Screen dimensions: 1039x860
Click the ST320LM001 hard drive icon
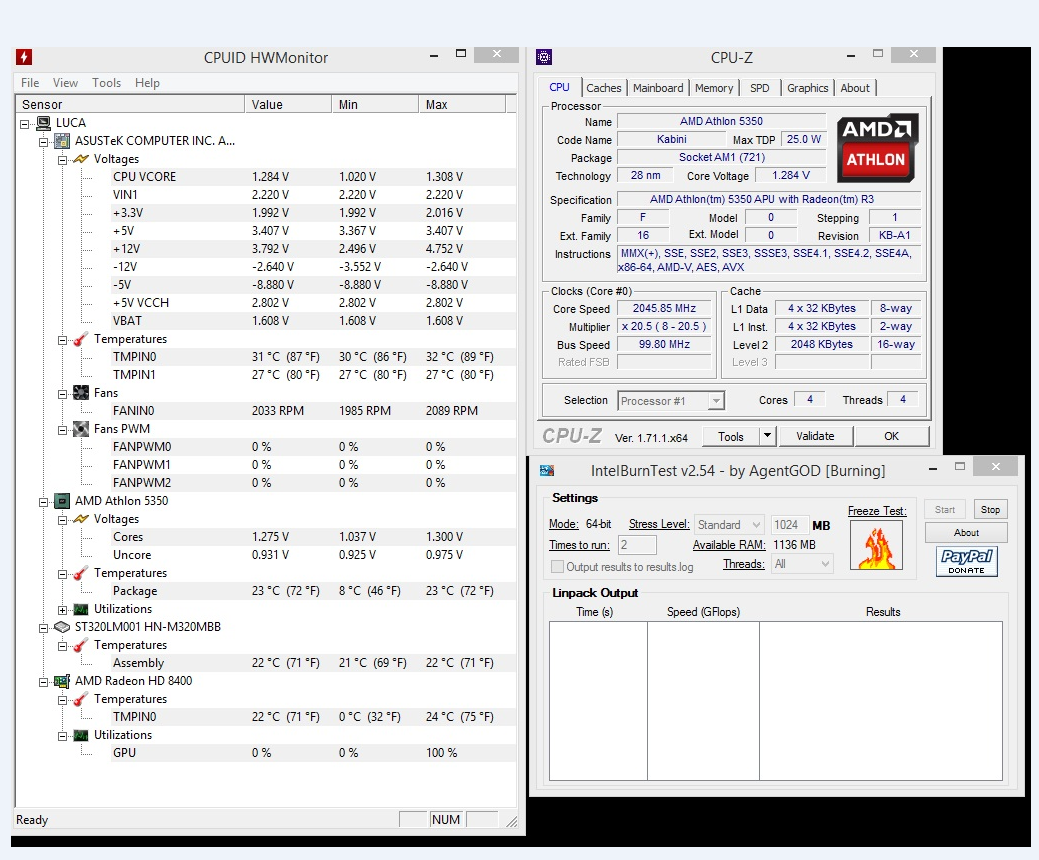[62, 627]
